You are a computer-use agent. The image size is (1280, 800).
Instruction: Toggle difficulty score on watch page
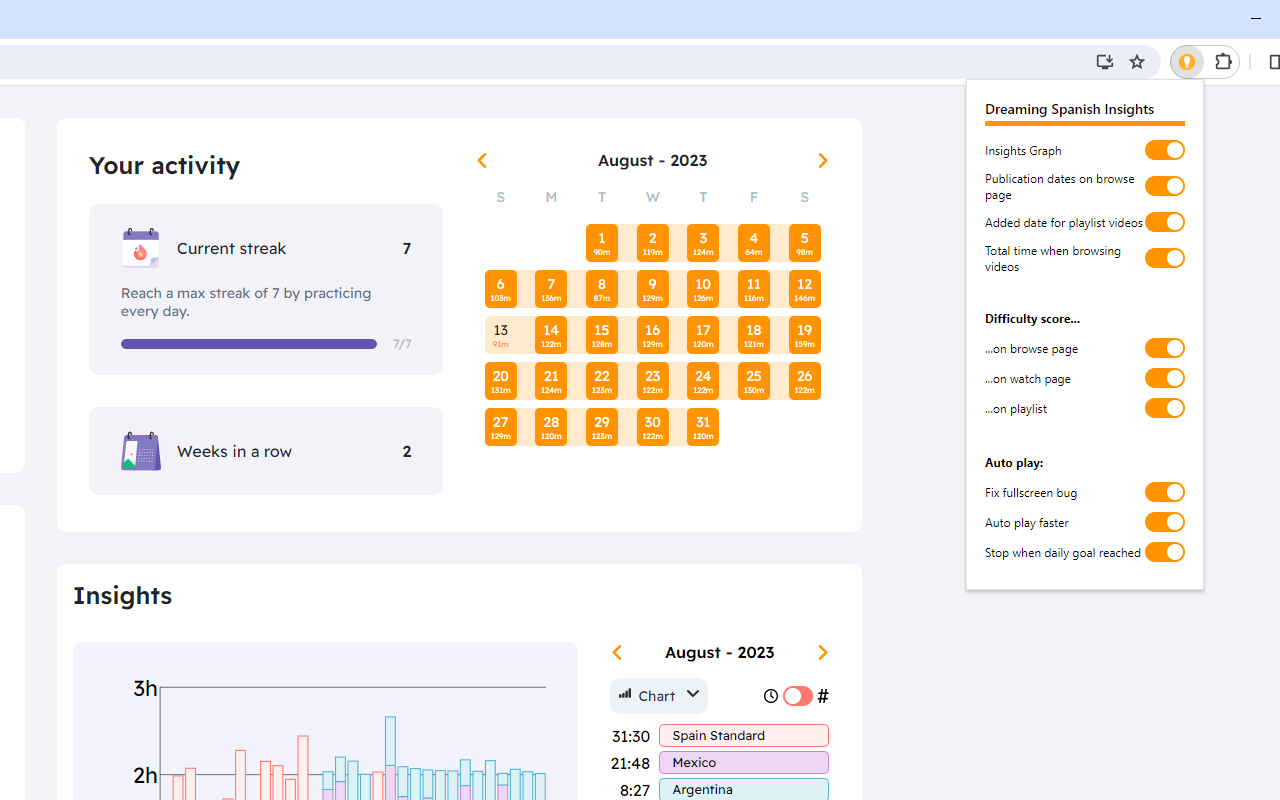[1164, 378]
